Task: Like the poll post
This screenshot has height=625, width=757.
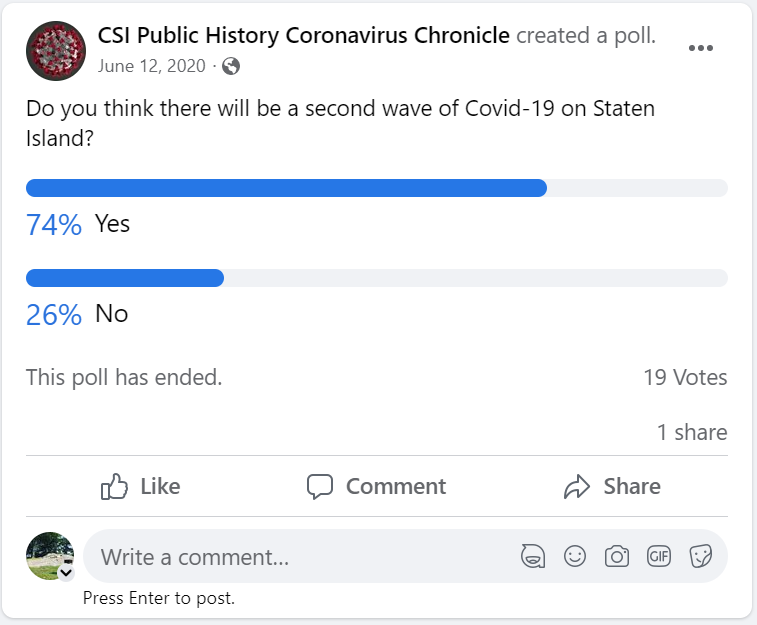Action: [141, 487]
